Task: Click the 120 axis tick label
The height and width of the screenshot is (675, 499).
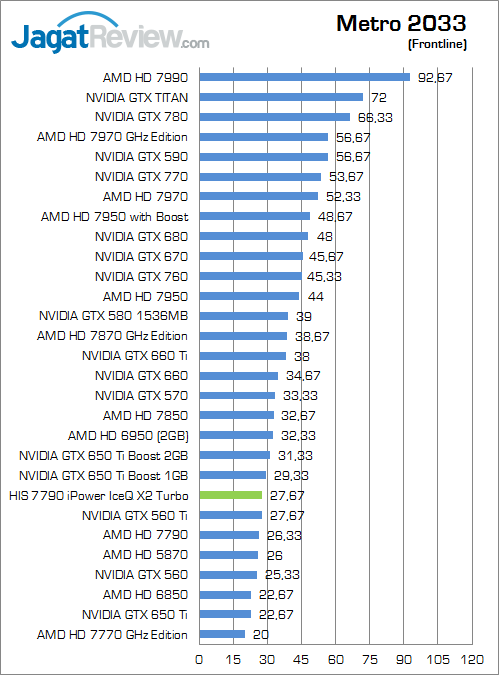Action: (x=472, y=660)
